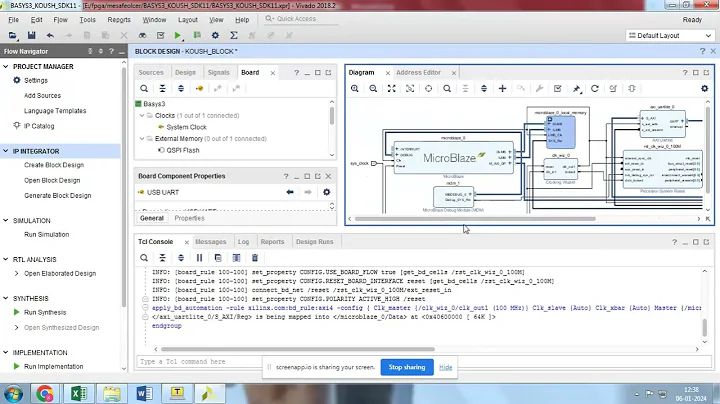Screen dimensions: 720x404
Task: Click Generate Block Design
Action: pos(58,196)
